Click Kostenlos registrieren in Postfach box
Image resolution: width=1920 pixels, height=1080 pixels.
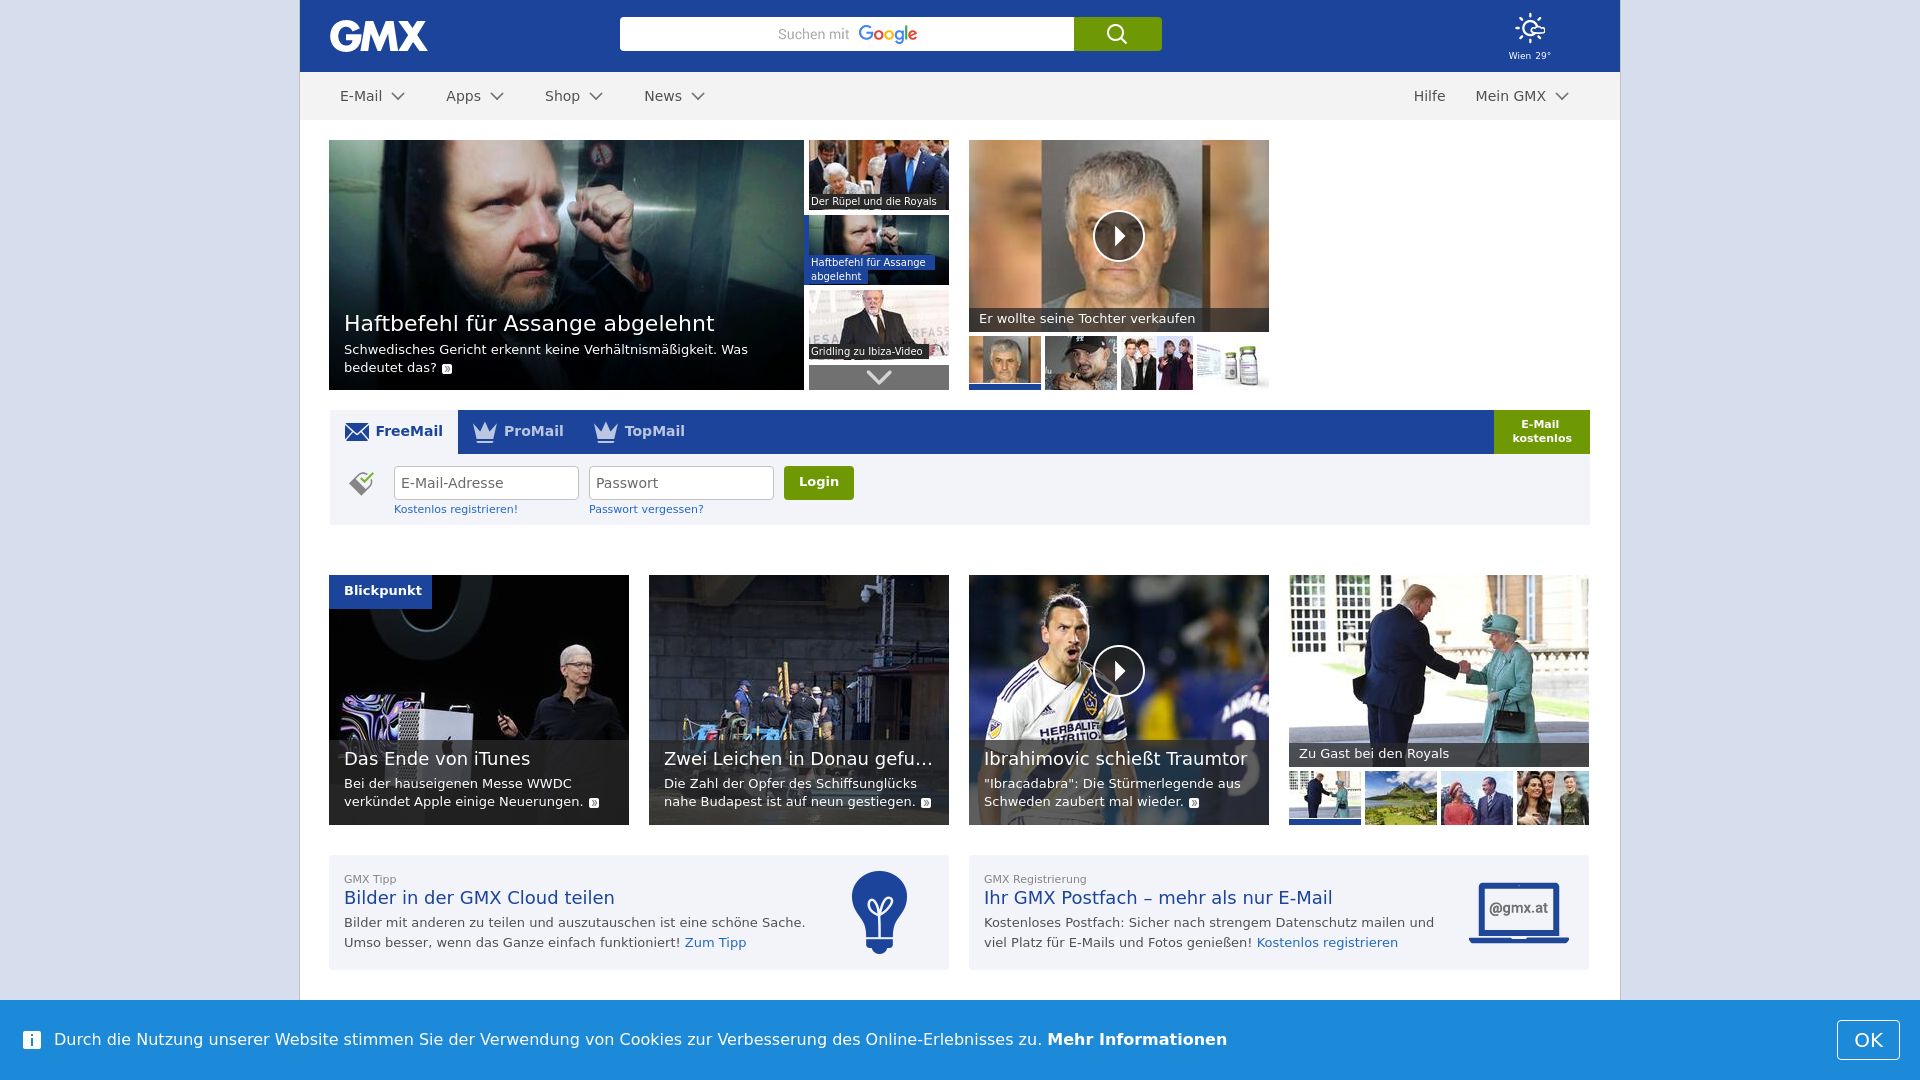tap(1327, 943)
